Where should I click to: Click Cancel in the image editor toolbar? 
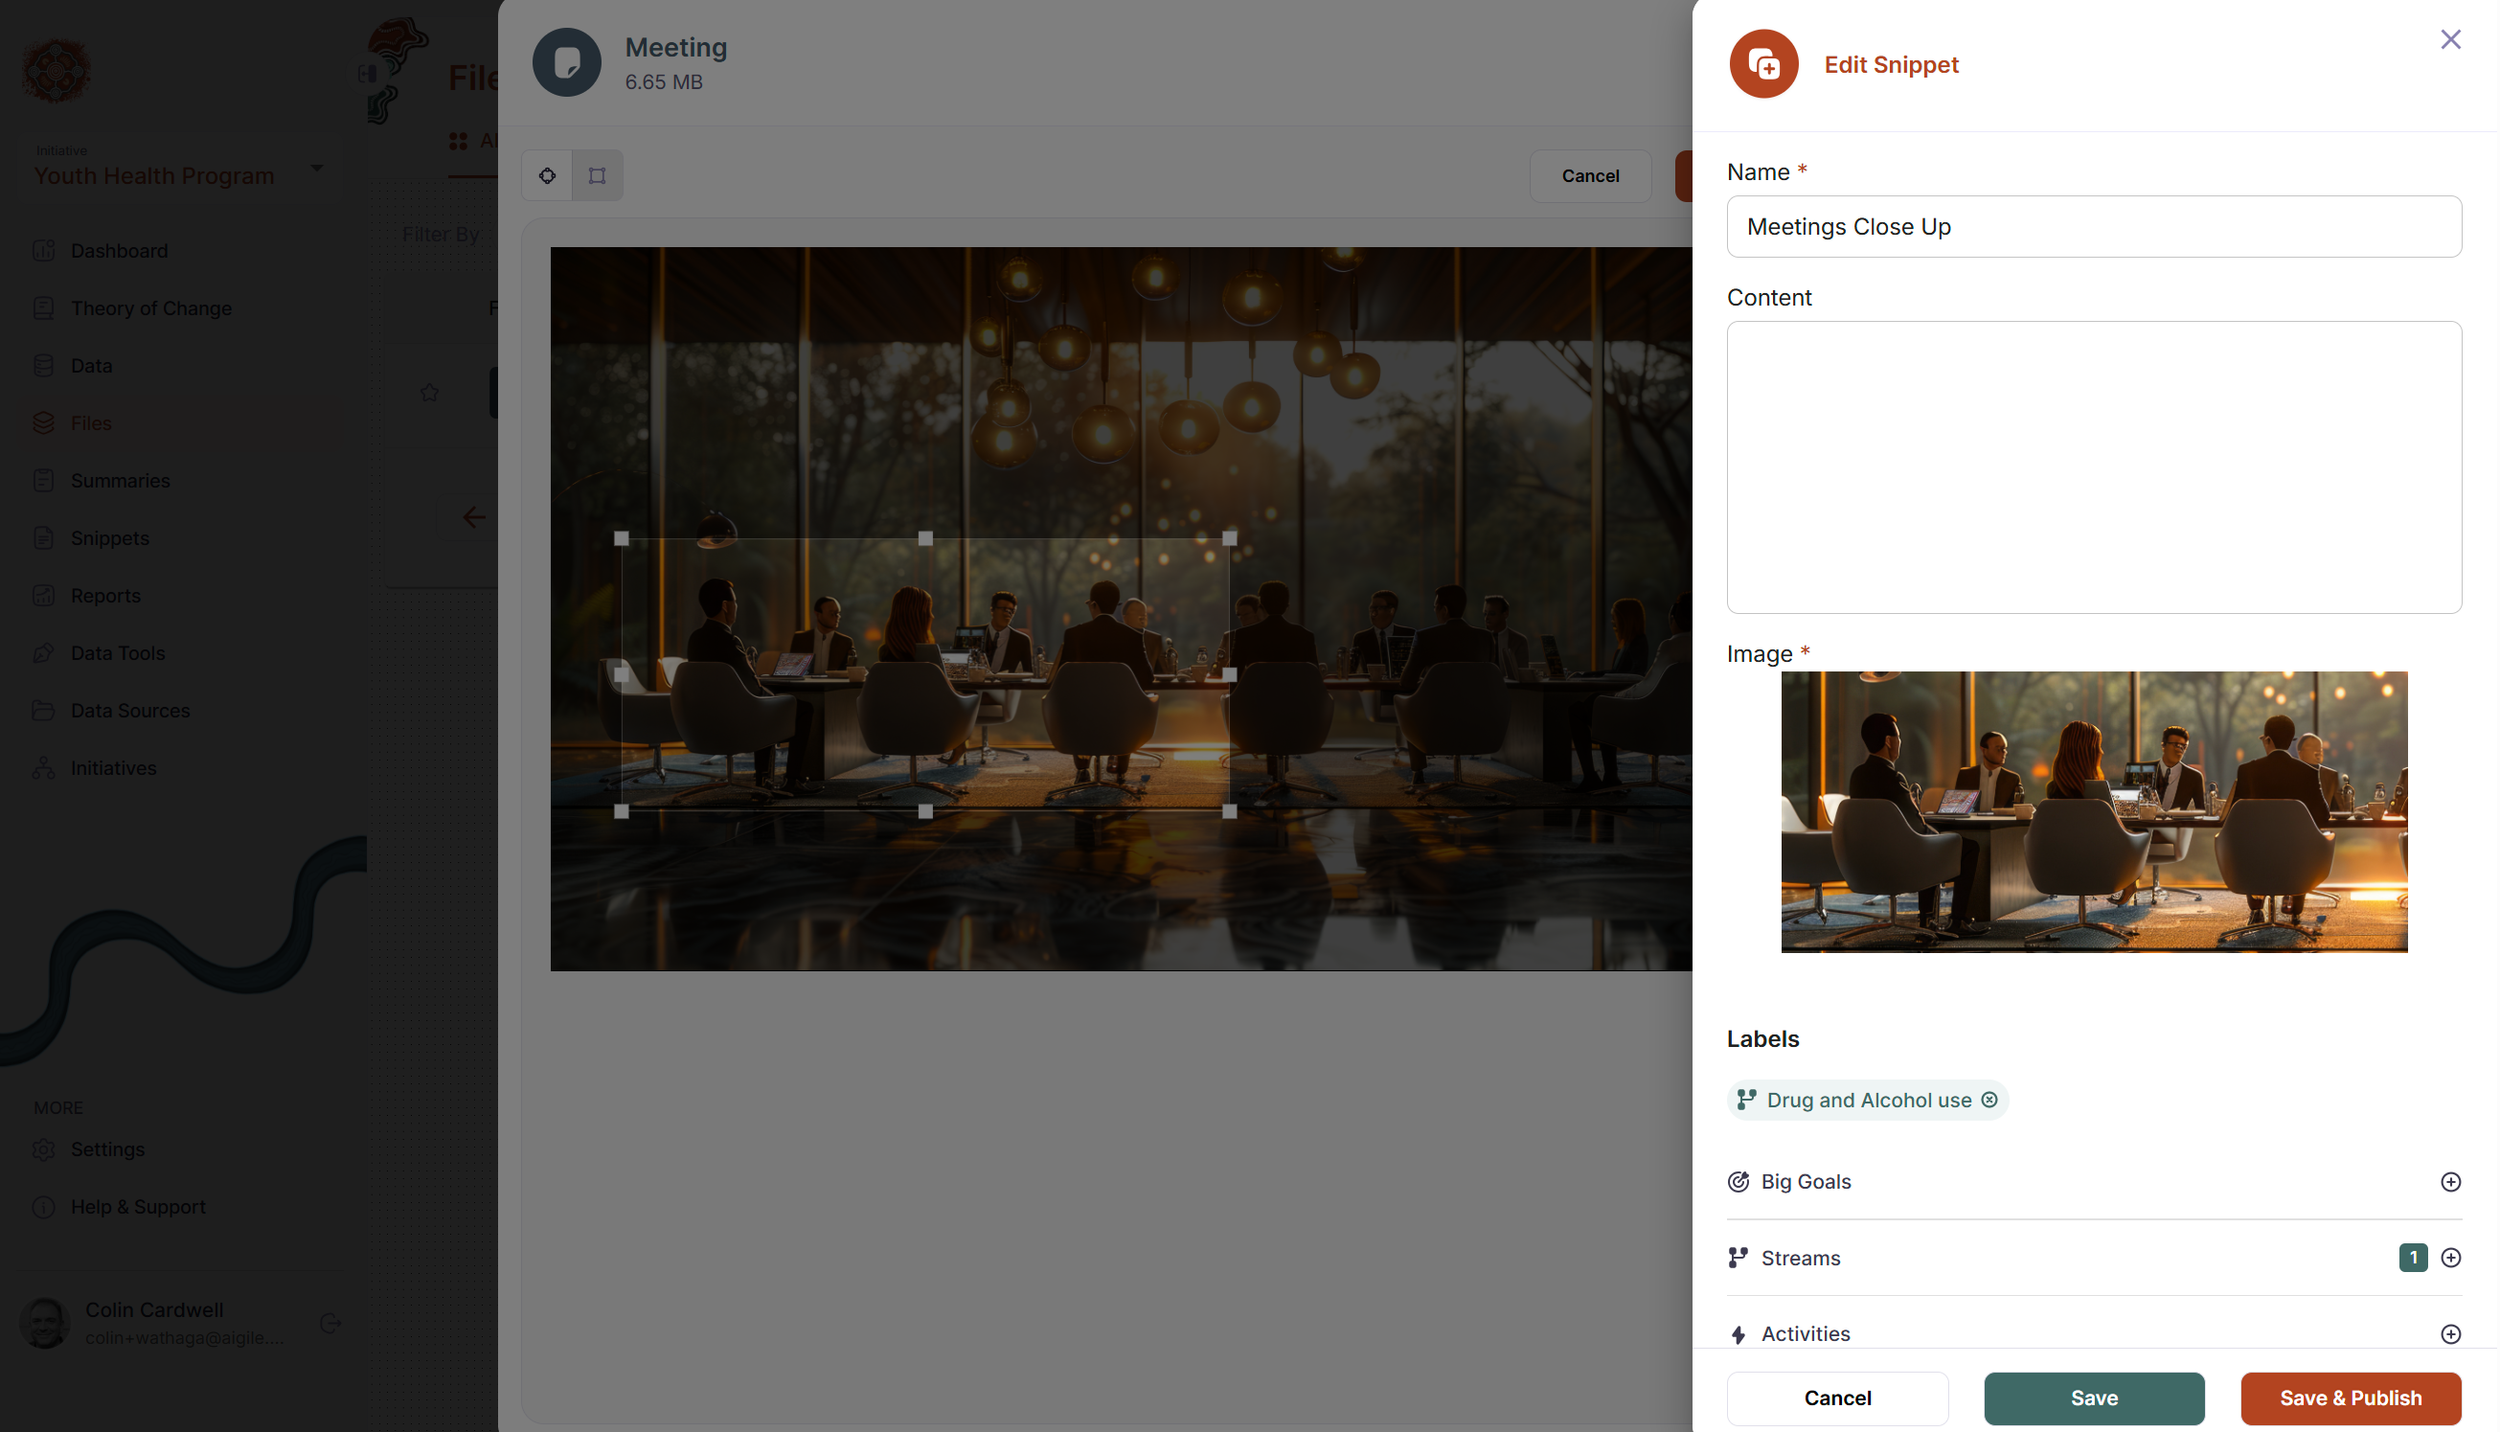click(1589, 176)
